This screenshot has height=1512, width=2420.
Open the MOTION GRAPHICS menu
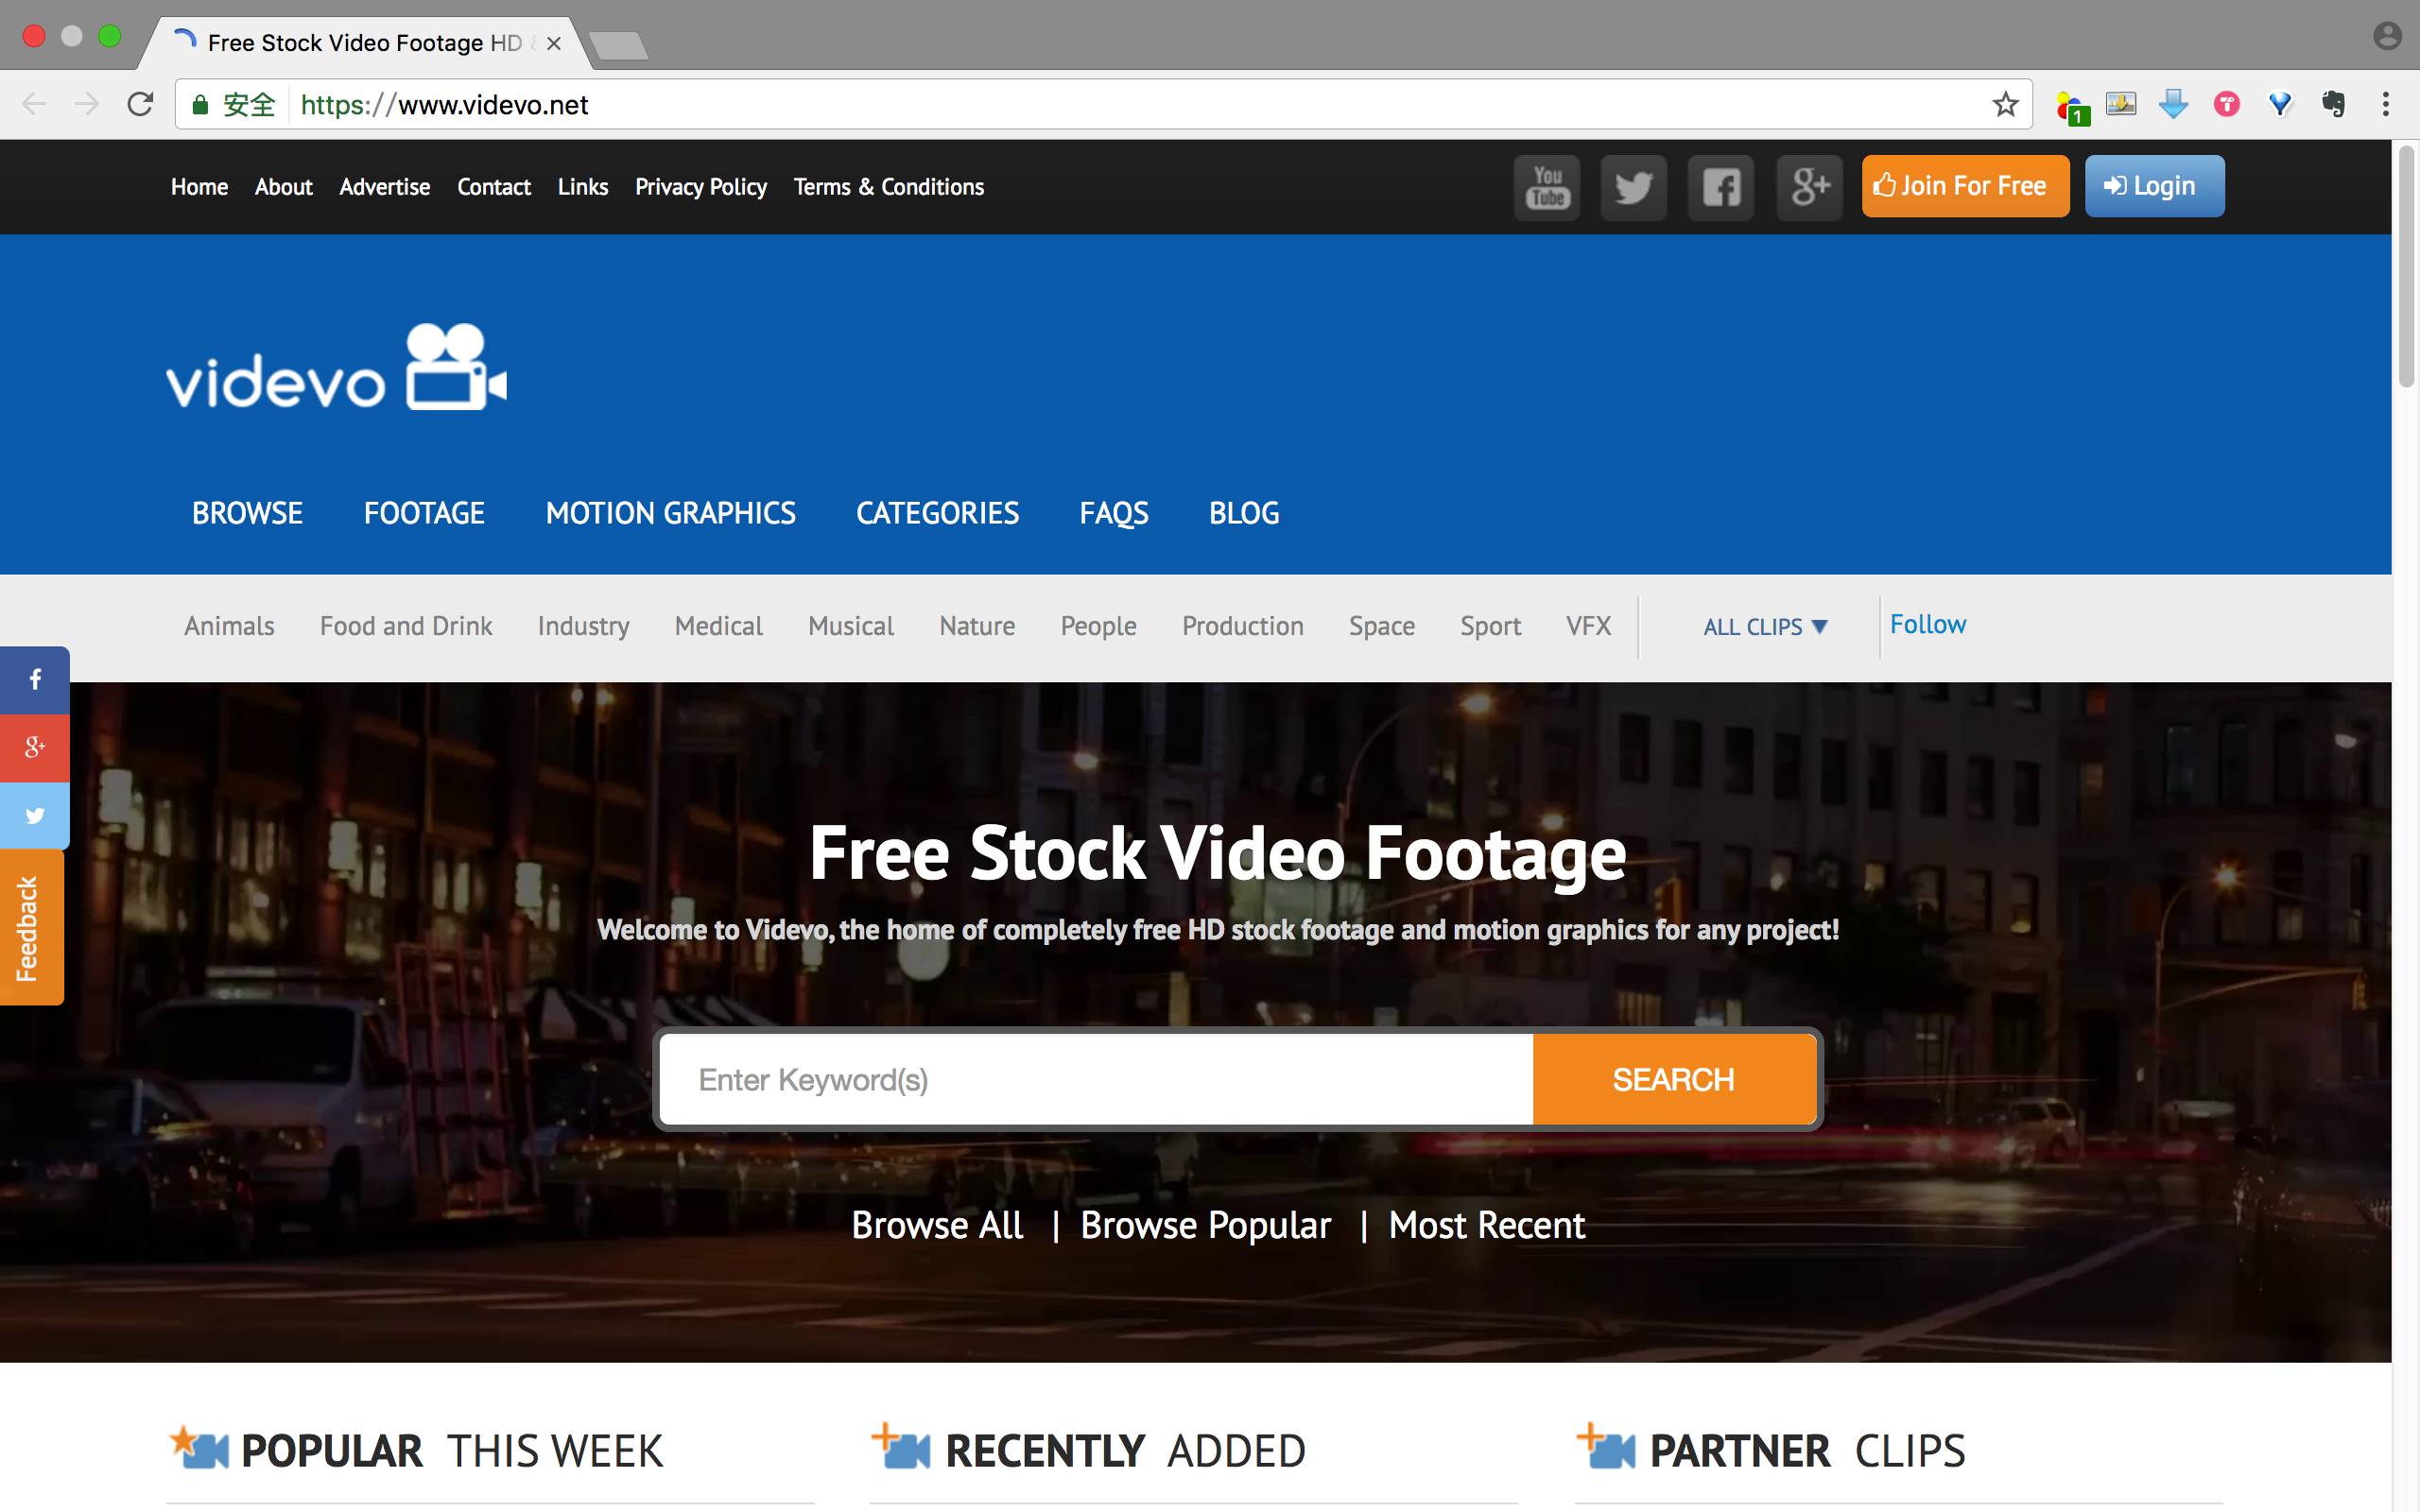(670, 513)
